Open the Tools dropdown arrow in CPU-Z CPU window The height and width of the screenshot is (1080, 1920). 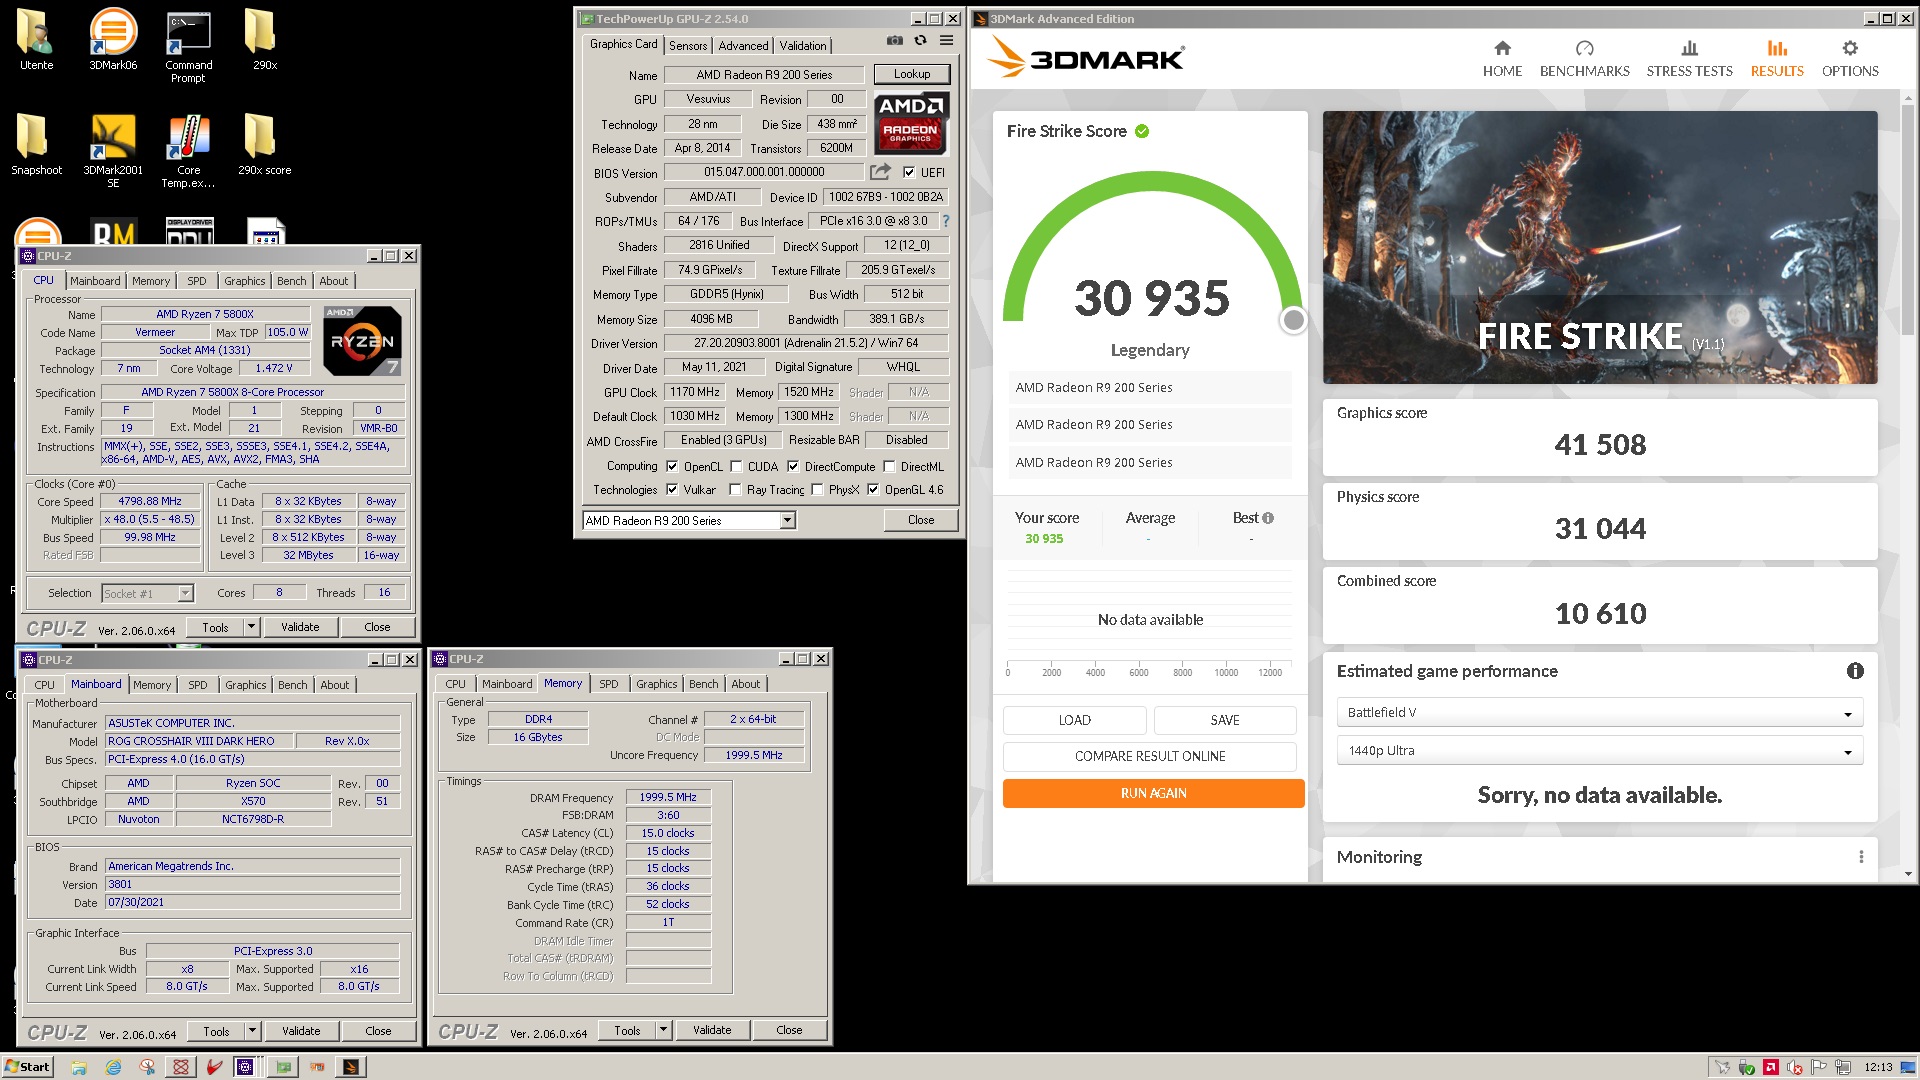pyautogui.click(x=252, y=627)
